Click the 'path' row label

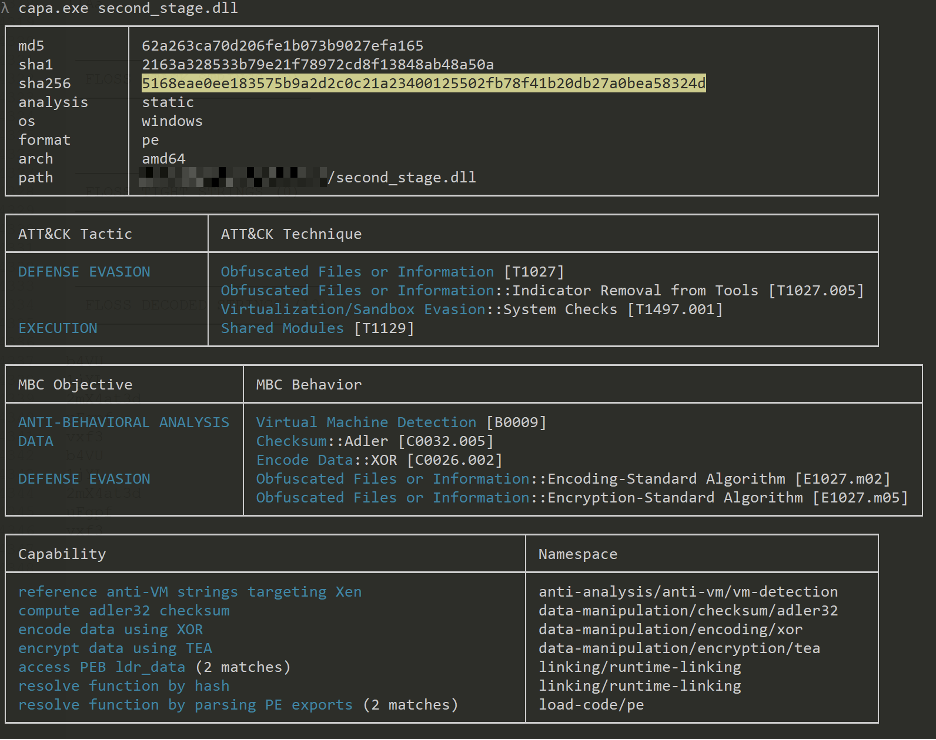35,177
